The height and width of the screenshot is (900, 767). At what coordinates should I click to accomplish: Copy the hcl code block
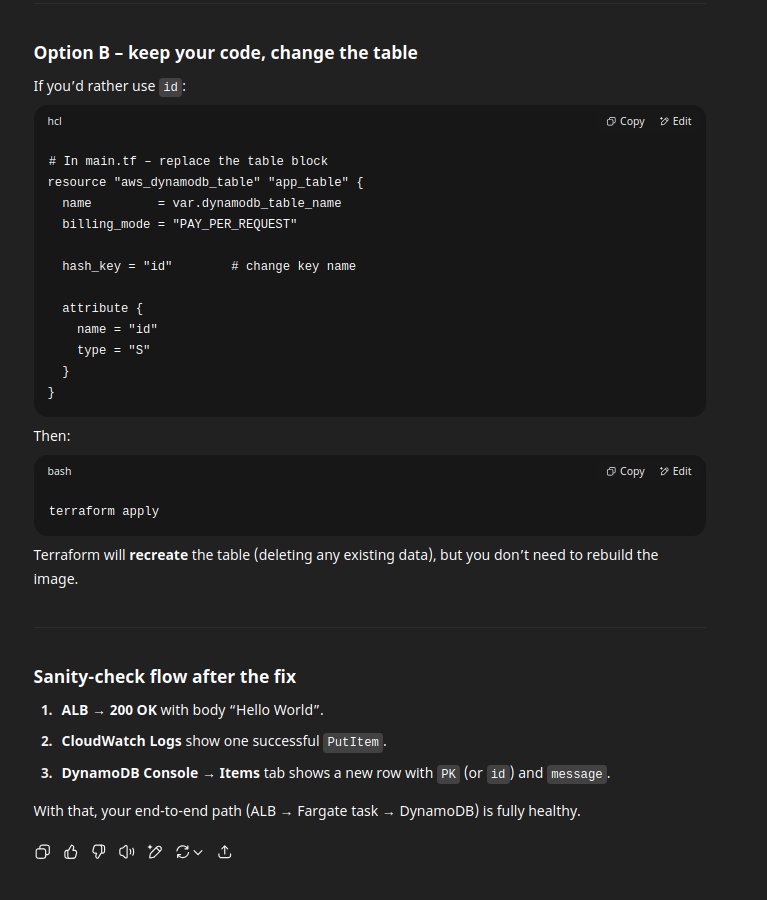(x=625, y=121)
